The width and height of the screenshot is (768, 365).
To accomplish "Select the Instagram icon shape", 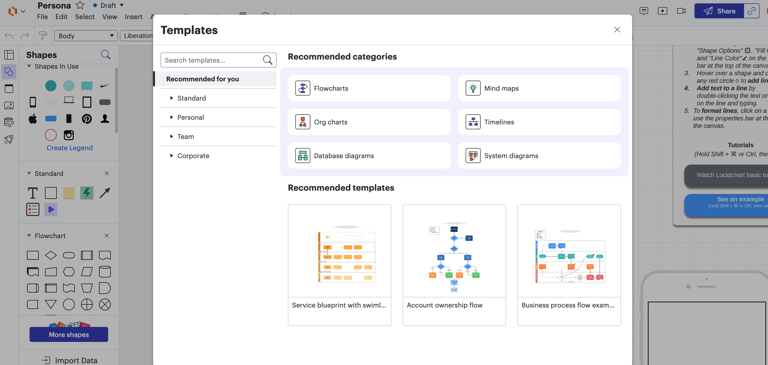I will (x=69, y=135).
